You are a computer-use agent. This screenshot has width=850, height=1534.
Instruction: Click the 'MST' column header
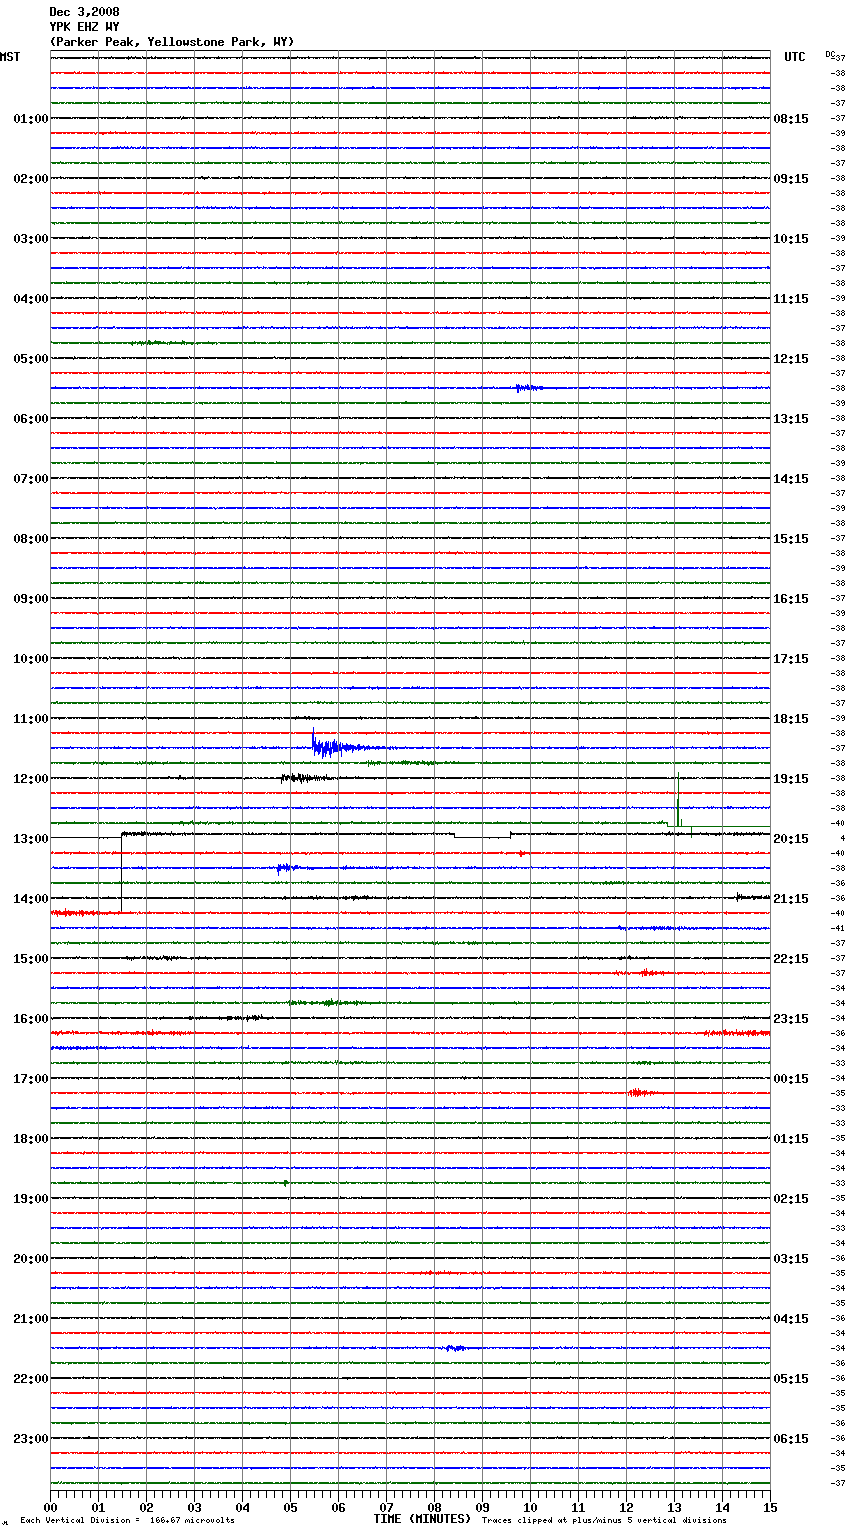point(10,57)
